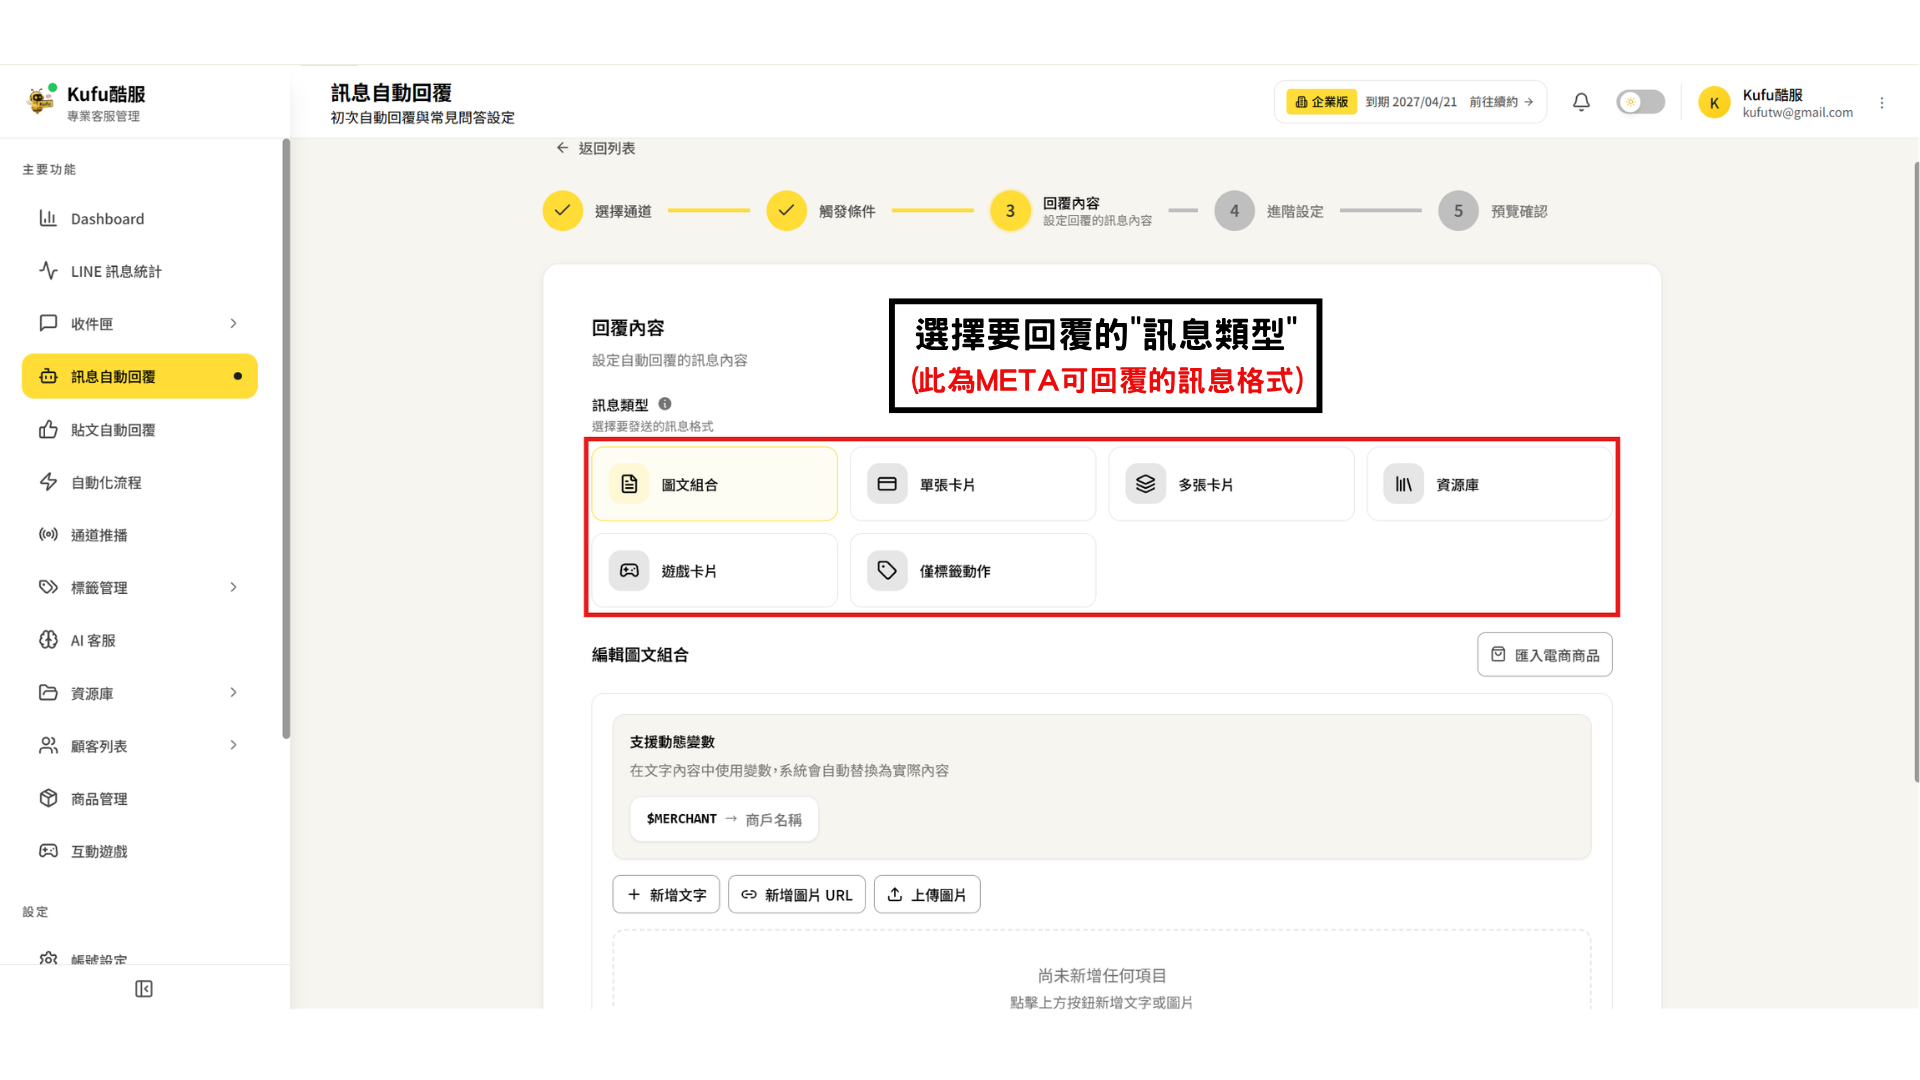Image resolution: width=1920 pixels, height=1080 pixels.
Task: Click the sidebar scrollbar
Action: pyautogui.click(x=286, y=440)
